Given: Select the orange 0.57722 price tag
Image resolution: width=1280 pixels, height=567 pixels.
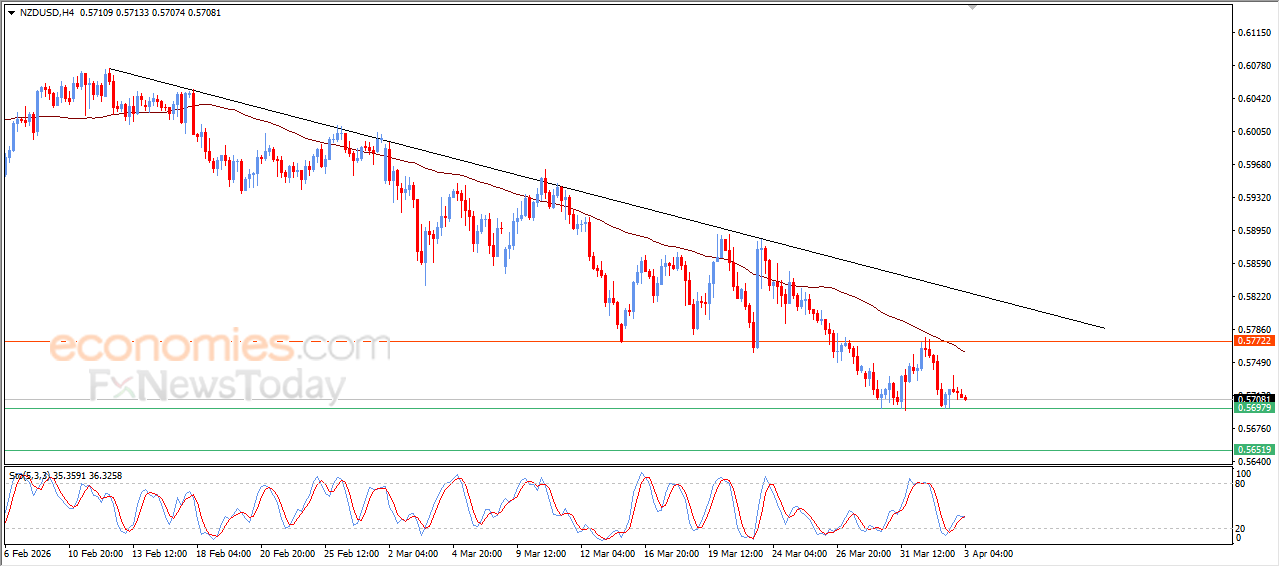Looking at the screenshot, I should pos(1254,341).
